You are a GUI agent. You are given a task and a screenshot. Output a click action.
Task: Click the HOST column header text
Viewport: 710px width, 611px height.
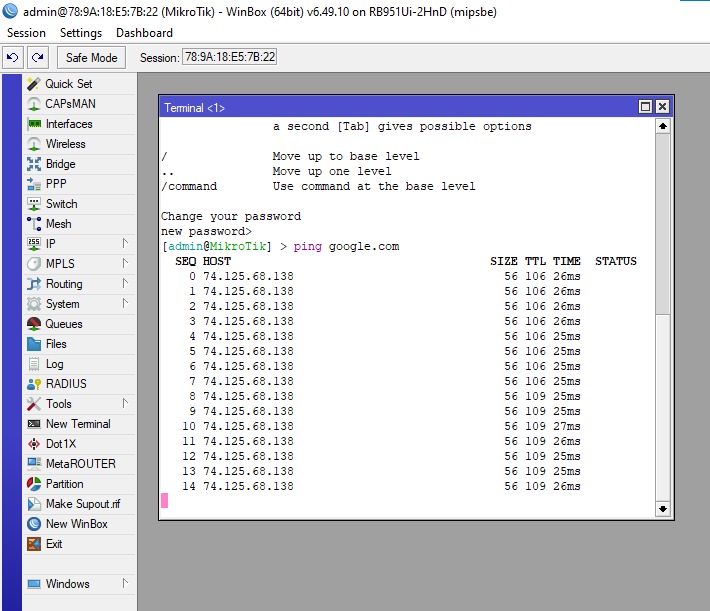216,261
